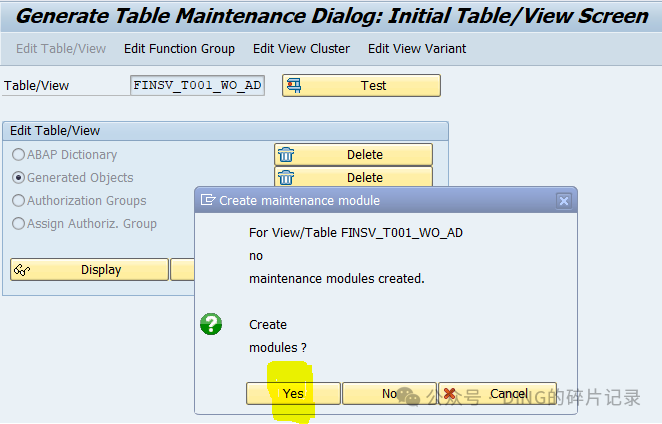This screenshot has height=424, width=662.
Task: Click glasses icon on Display button
Action: 22,269
